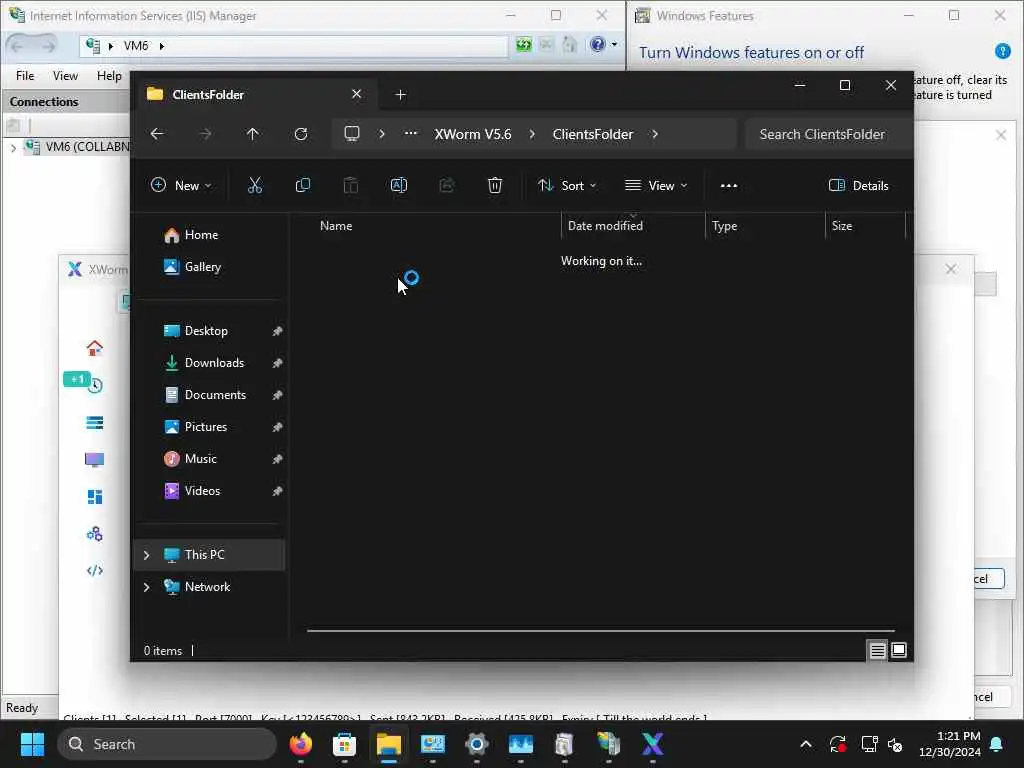The height and width of the screenshot is (768, 1024).
Task: Click chevron after ClientsFolder in address bar
Action: pyautogui.click(x=654, y=134)
